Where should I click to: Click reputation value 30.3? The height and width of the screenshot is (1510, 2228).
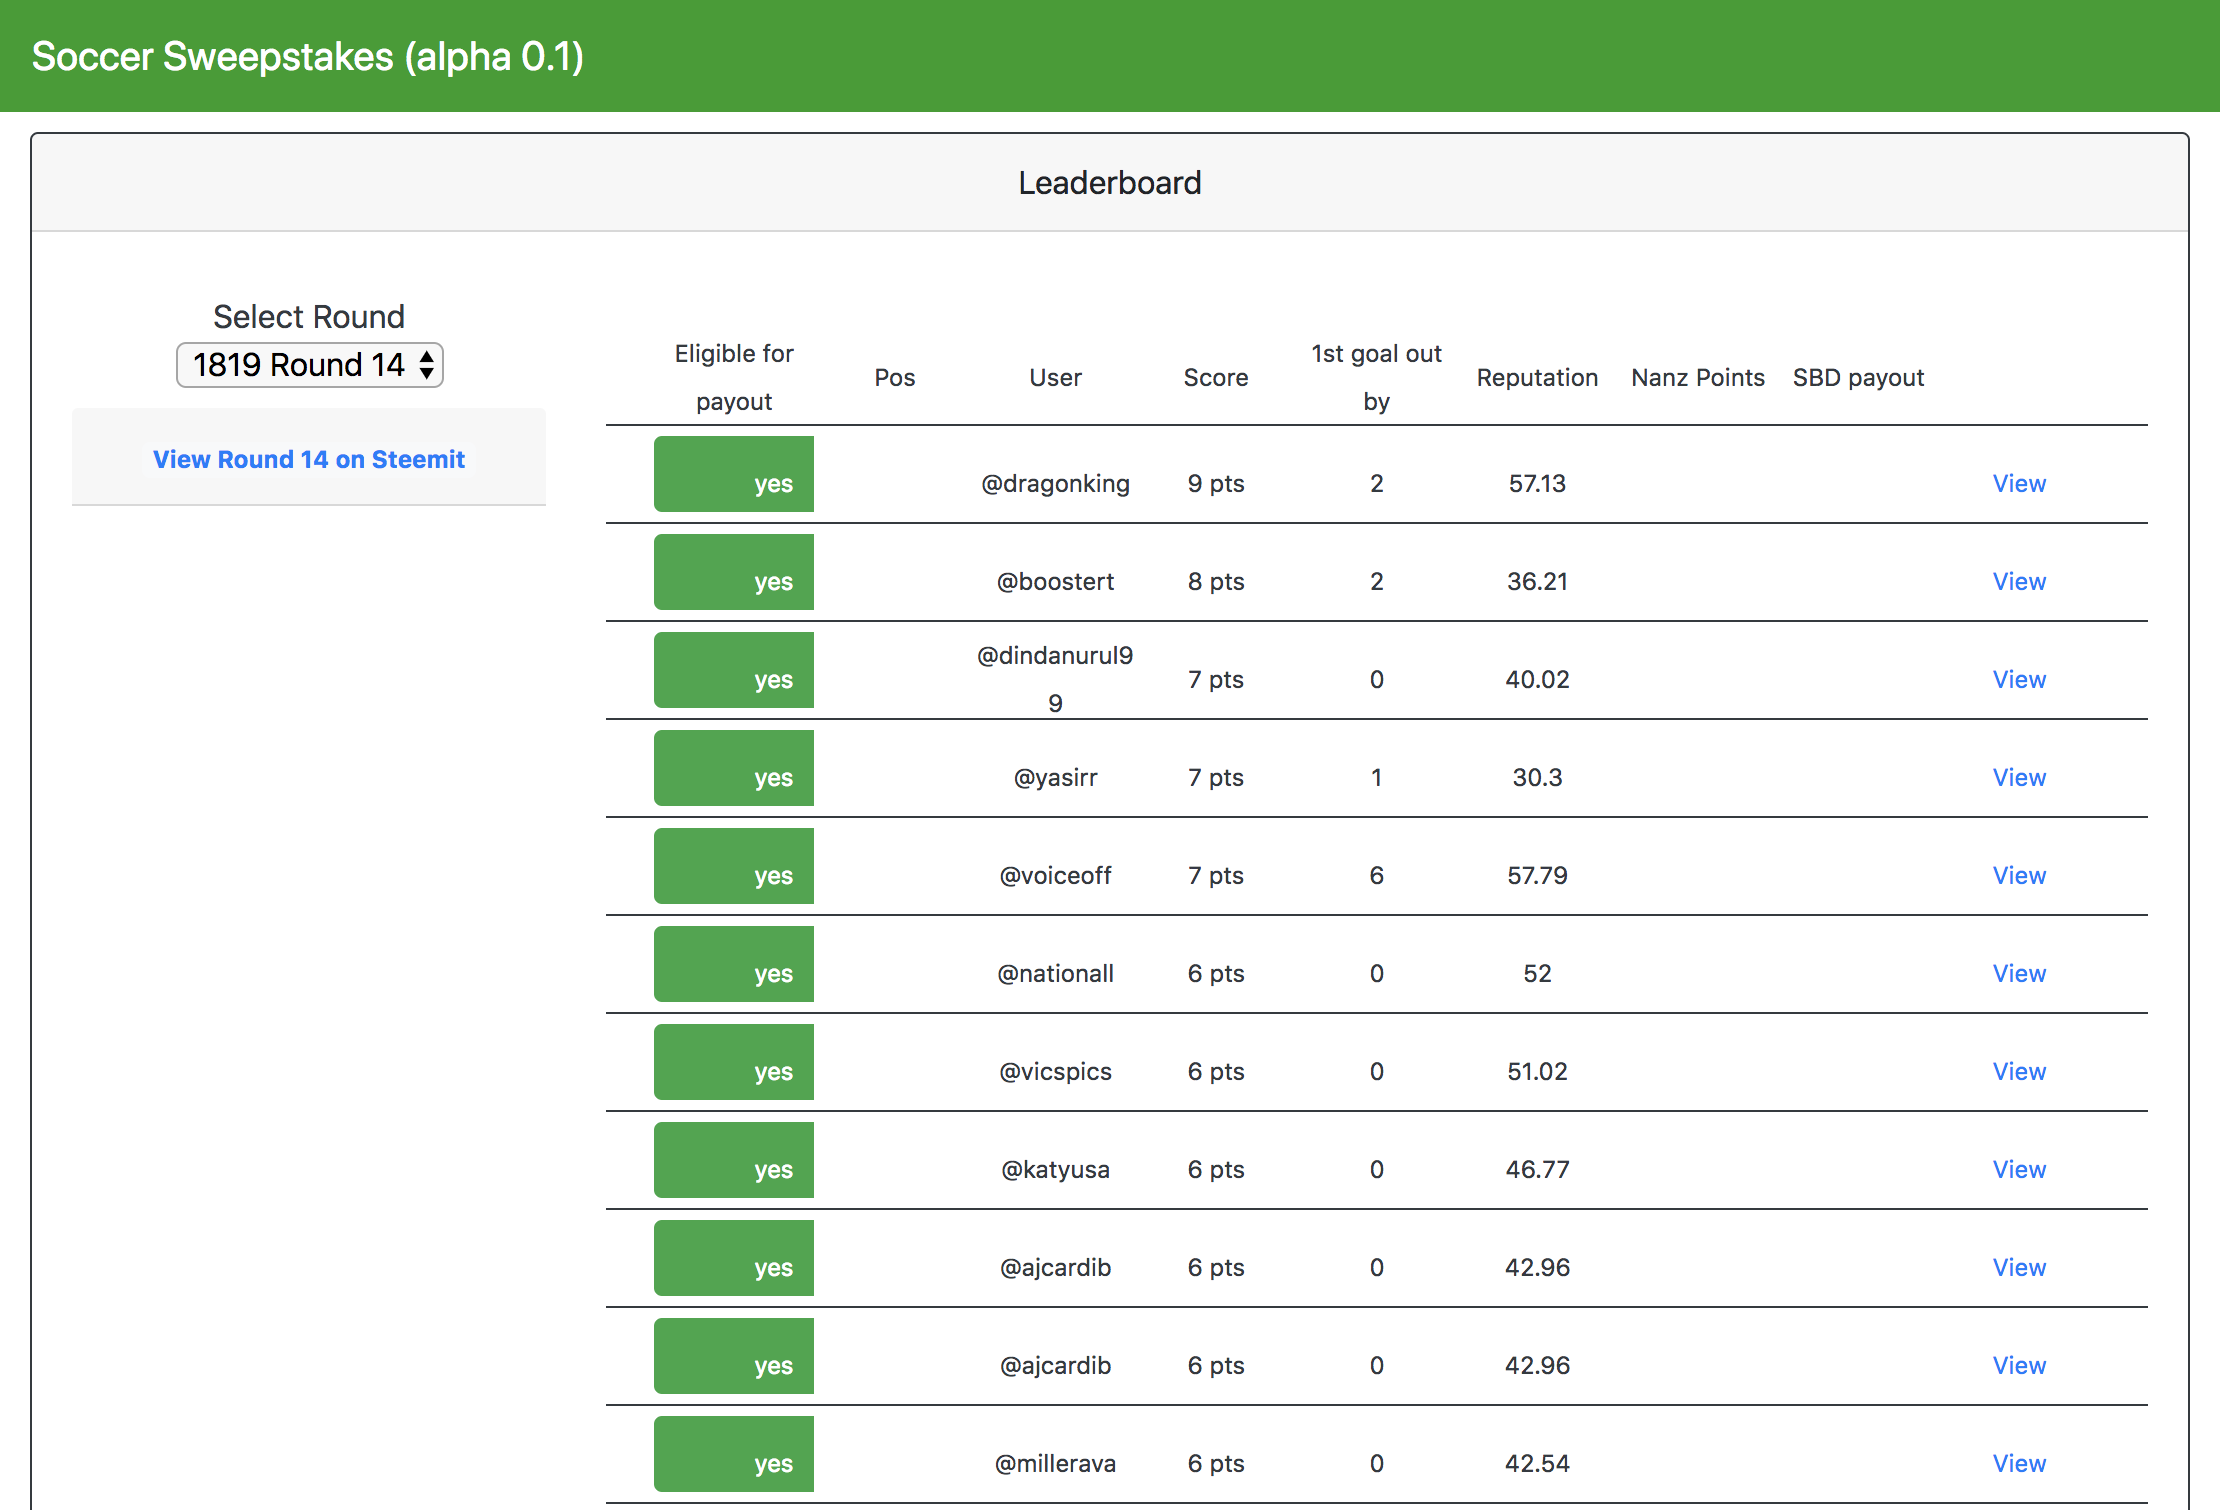pos(1537,777)
